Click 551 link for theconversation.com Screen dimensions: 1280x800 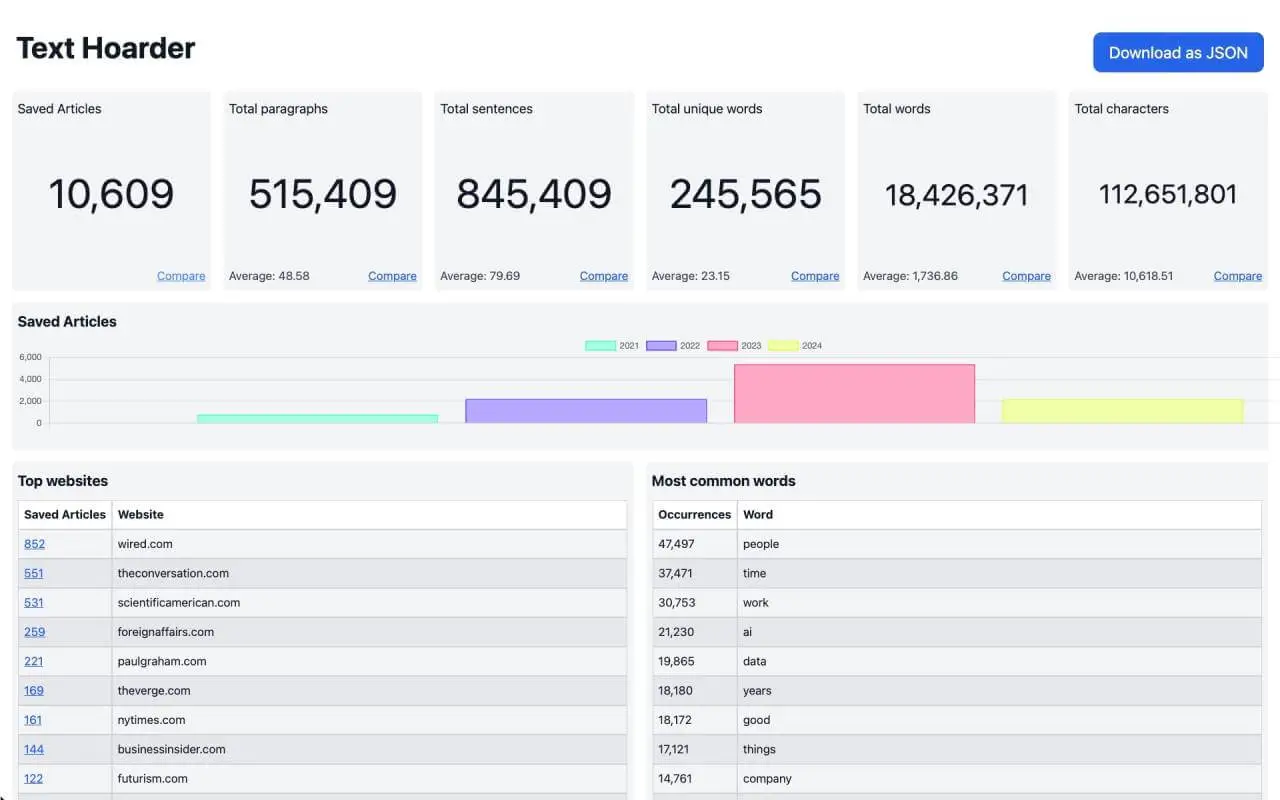34,573
